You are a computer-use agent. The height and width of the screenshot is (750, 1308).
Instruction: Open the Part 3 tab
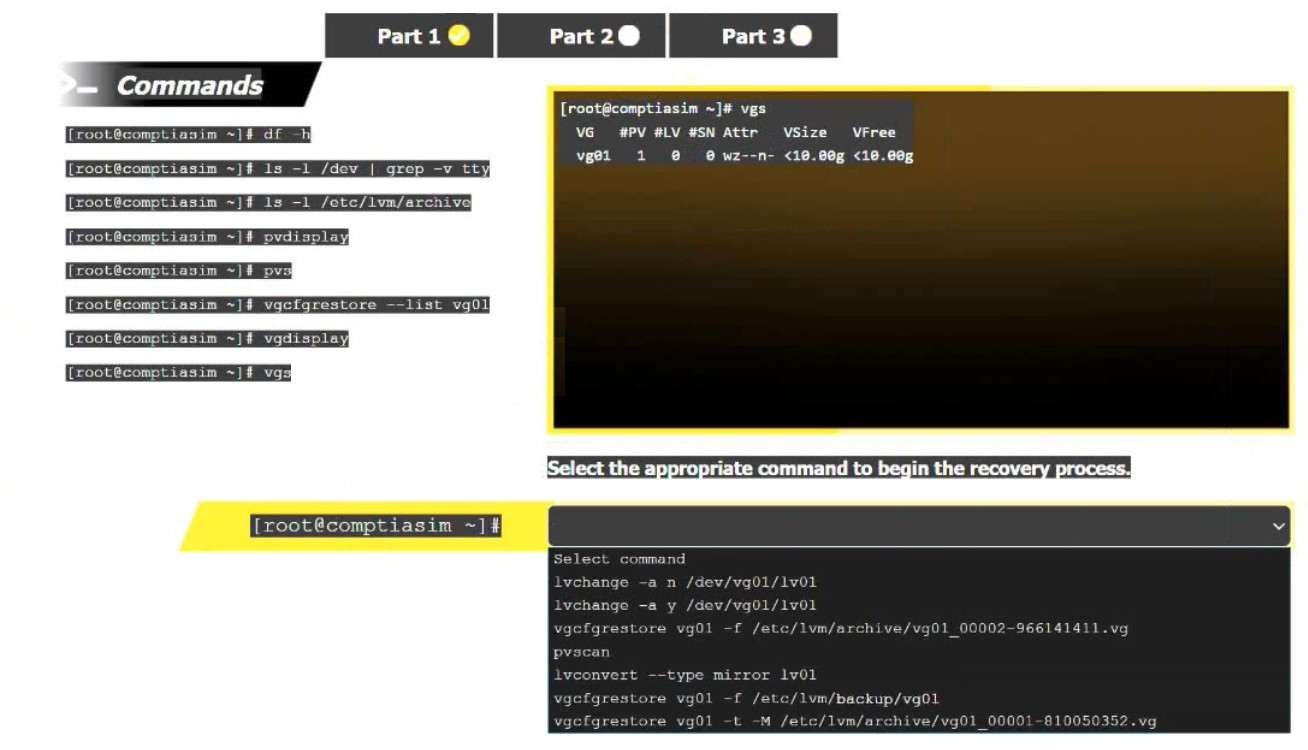point(754,36)
